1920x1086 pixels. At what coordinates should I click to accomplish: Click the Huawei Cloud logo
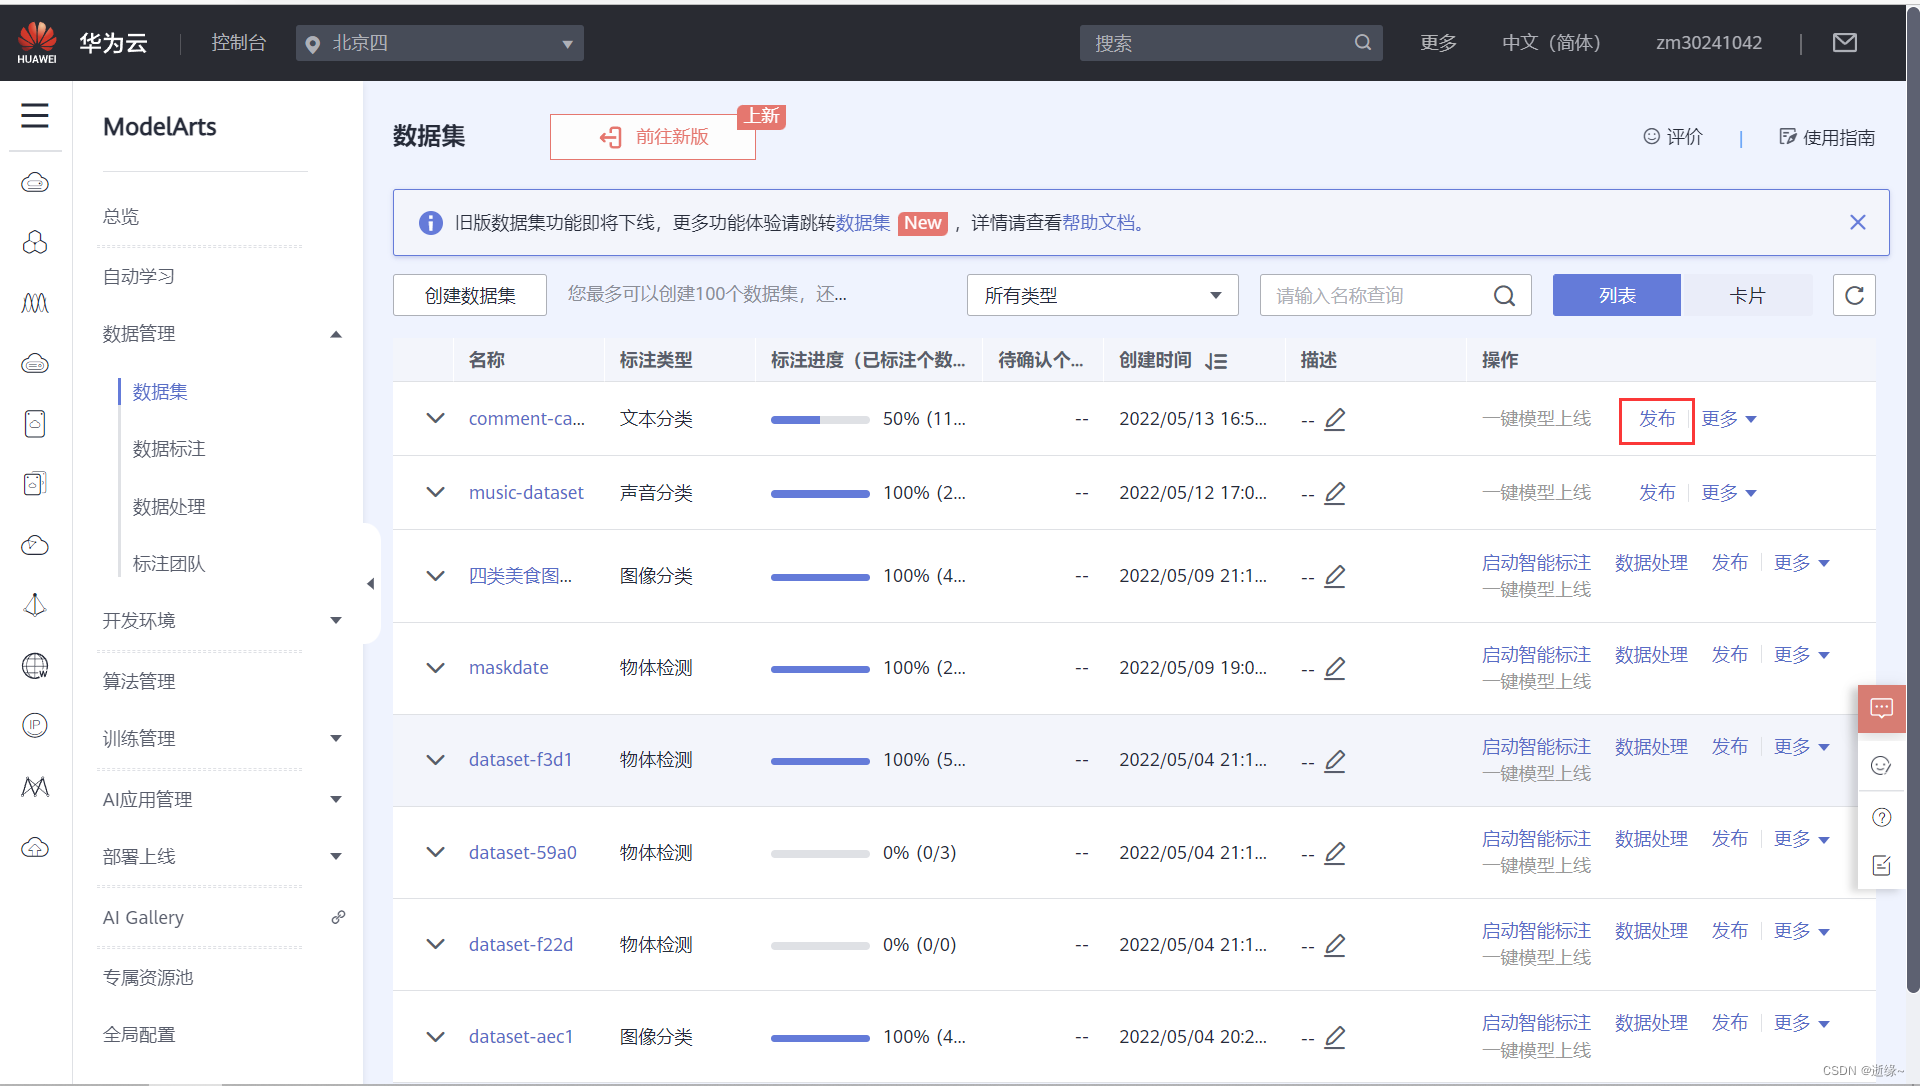point(37,42)
